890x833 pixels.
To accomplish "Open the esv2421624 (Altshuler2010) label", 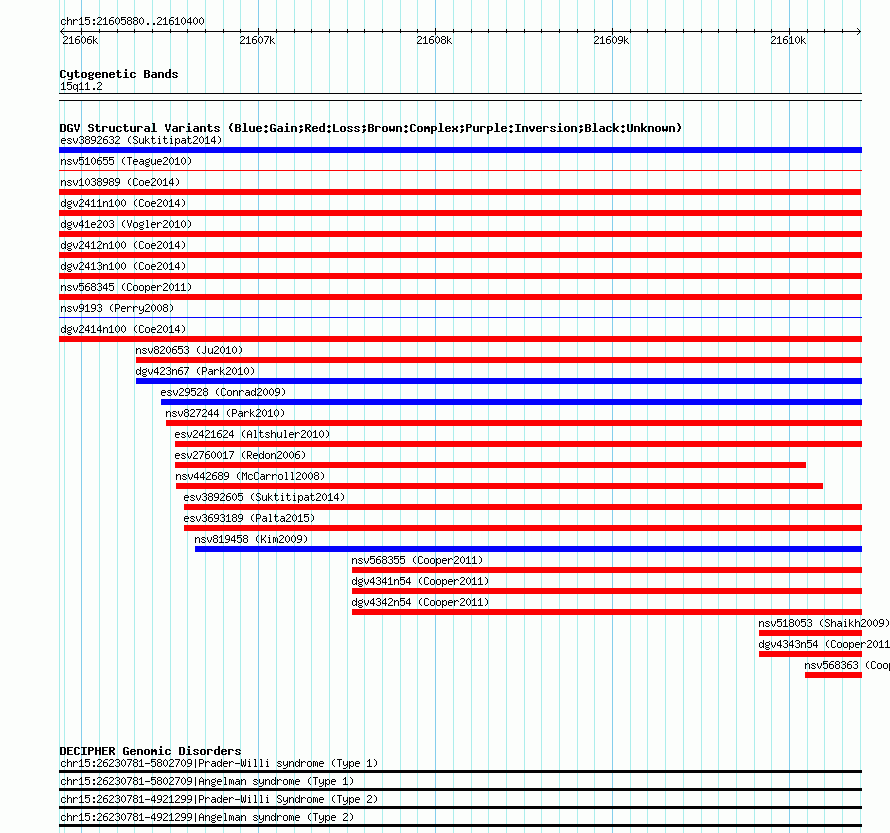I will click(x=252, y=434).
